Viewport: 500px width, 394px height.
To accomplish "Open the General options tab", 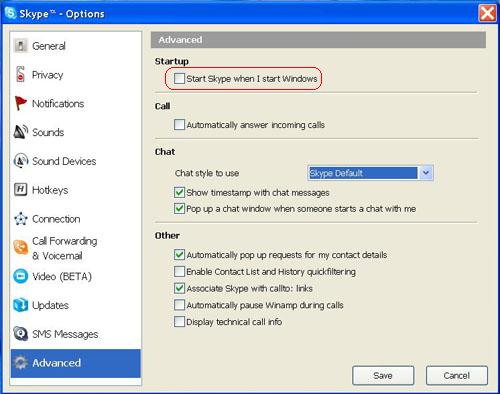I will point(76,46).
